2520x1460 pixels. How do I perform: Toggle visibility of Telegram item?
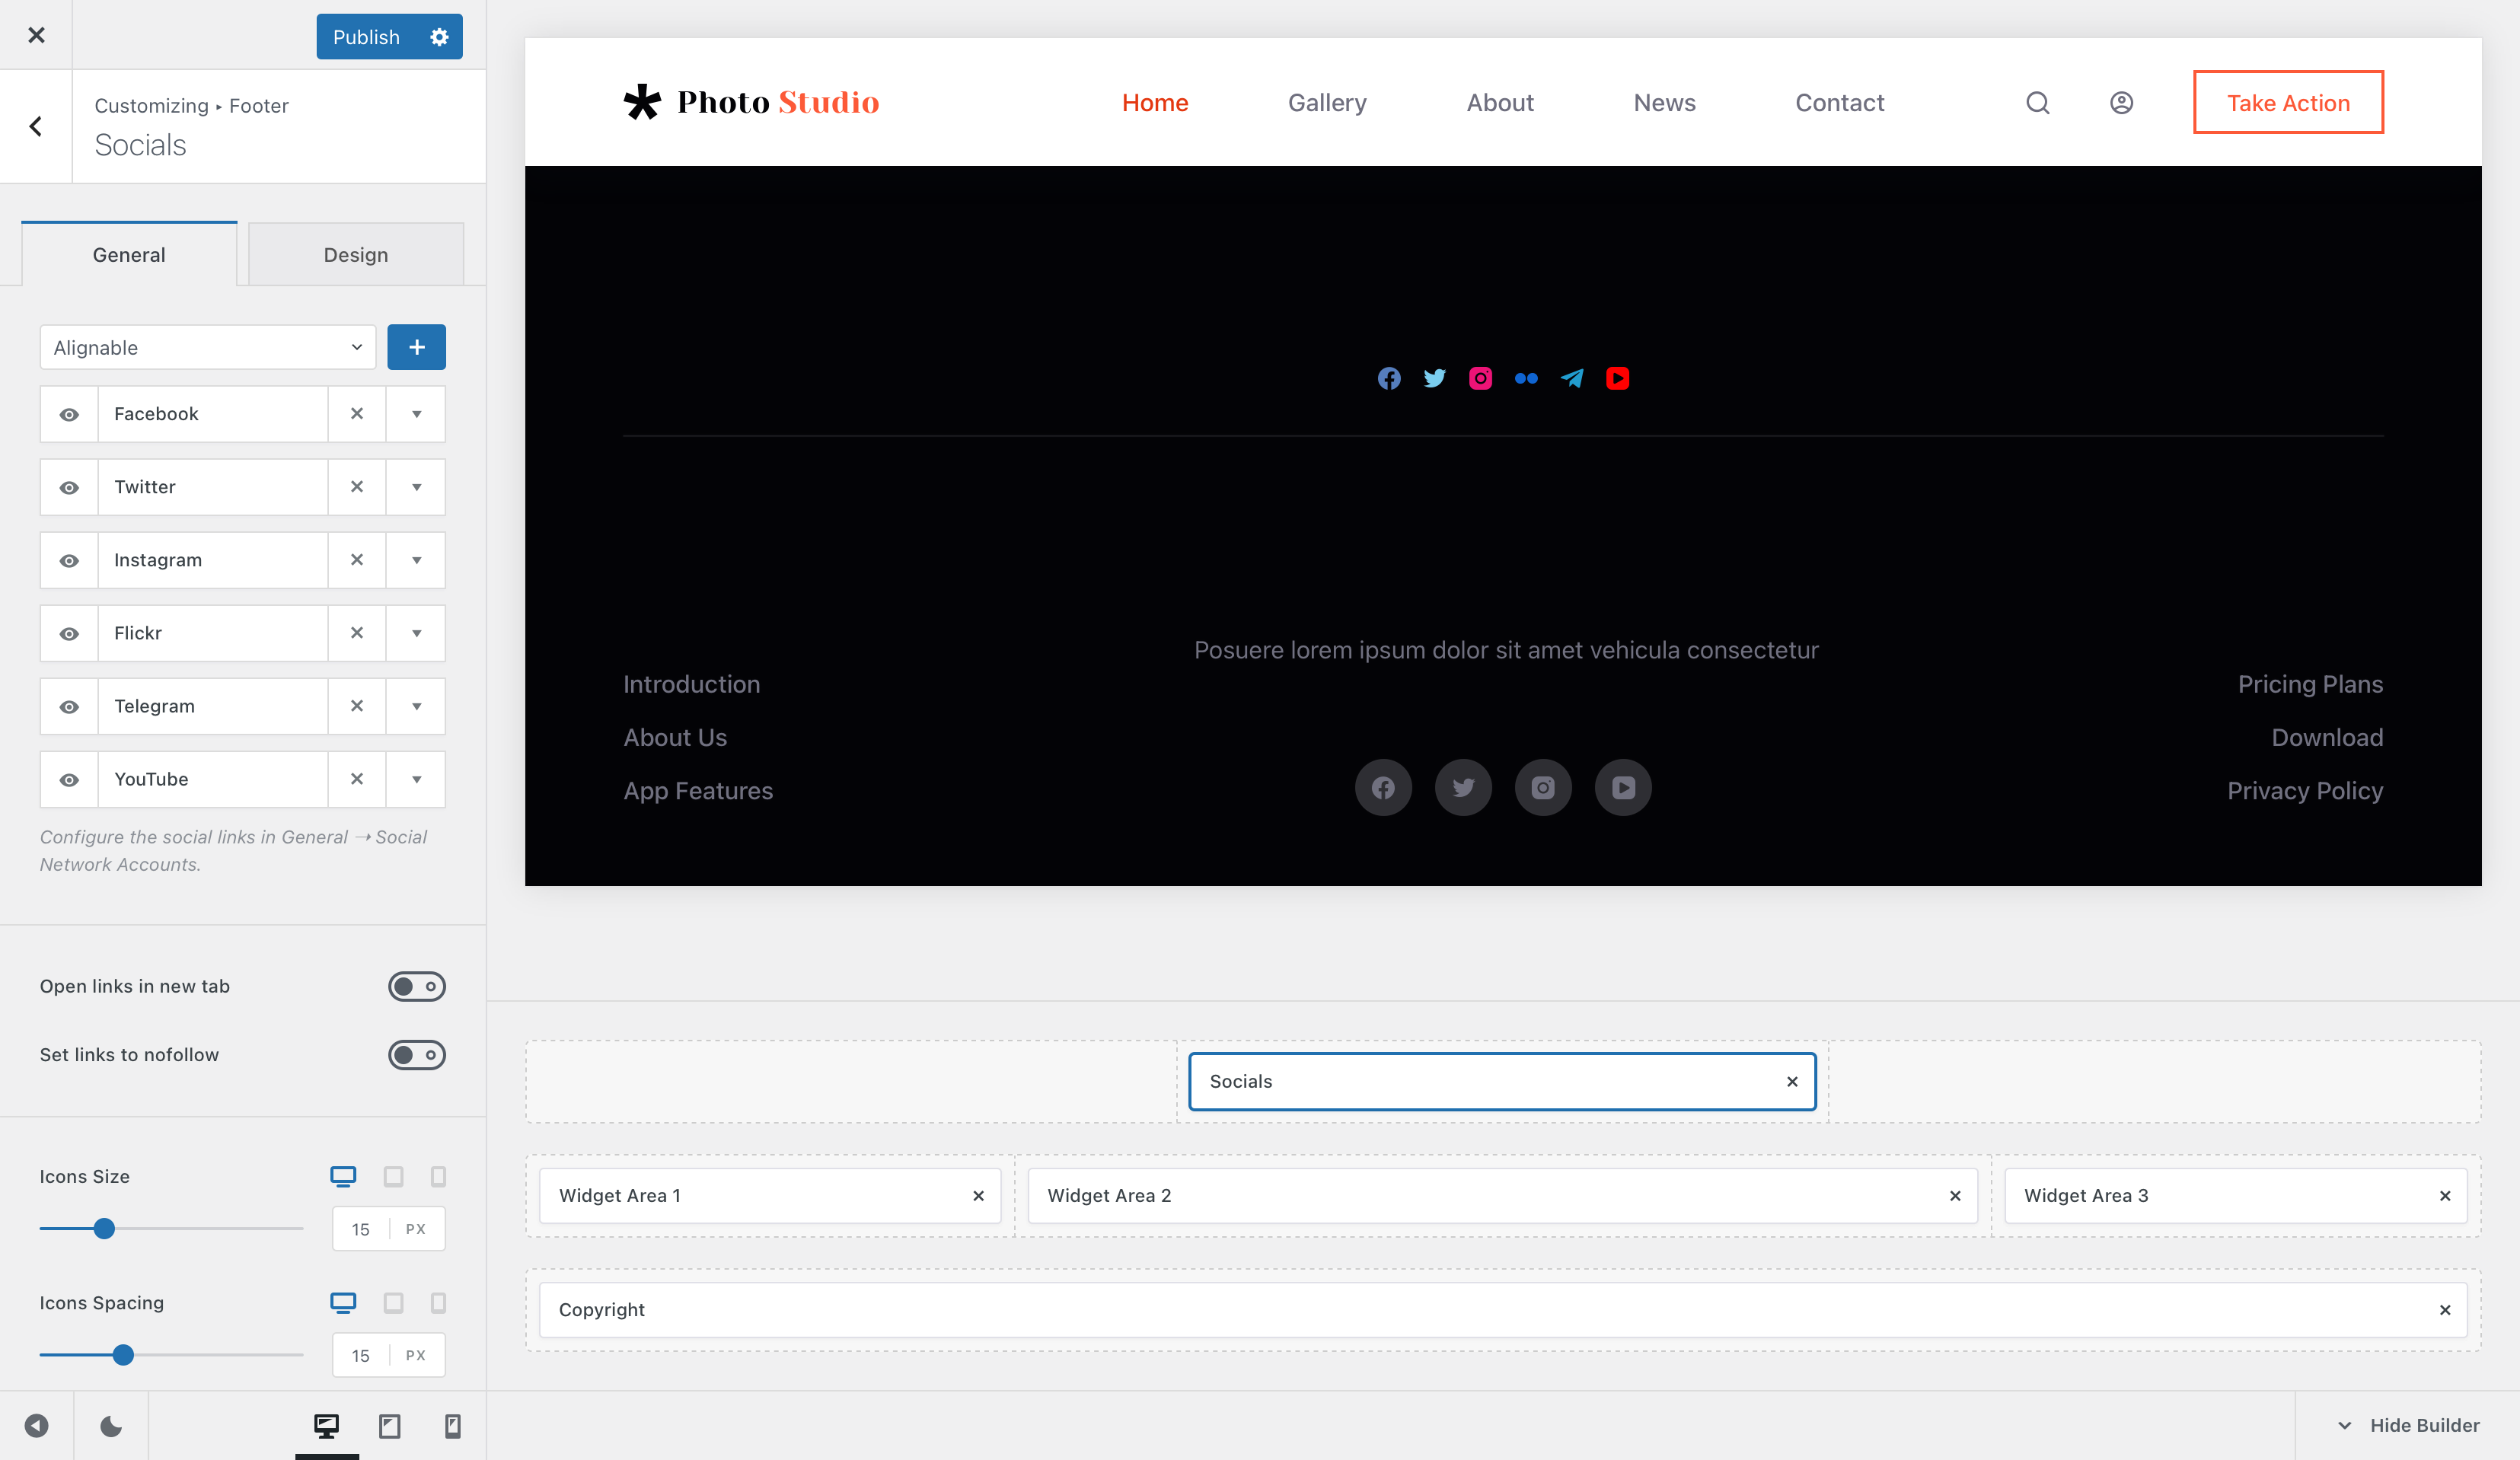coord(69,706)
